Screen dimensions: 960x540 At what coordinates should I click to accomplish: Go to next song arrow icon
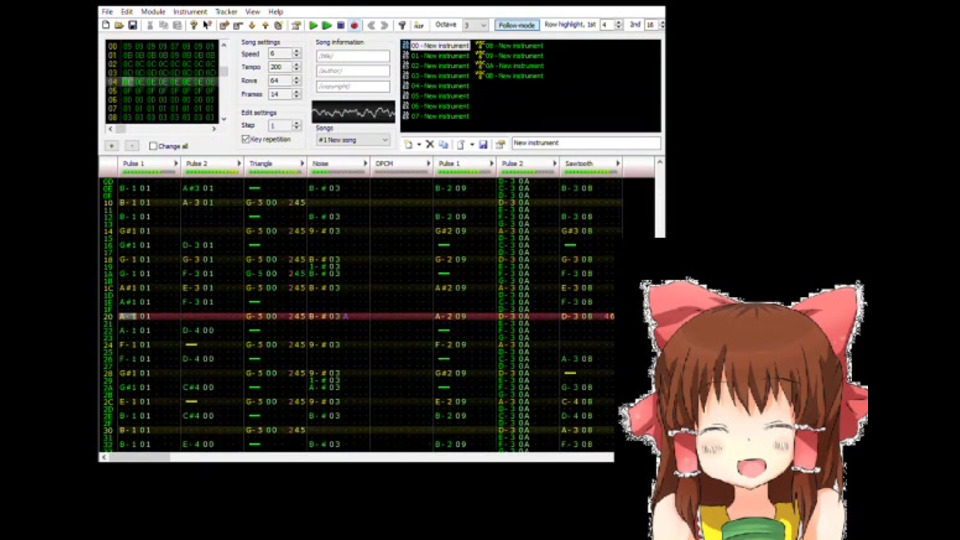pyautogui.click(x=384, y=25)
